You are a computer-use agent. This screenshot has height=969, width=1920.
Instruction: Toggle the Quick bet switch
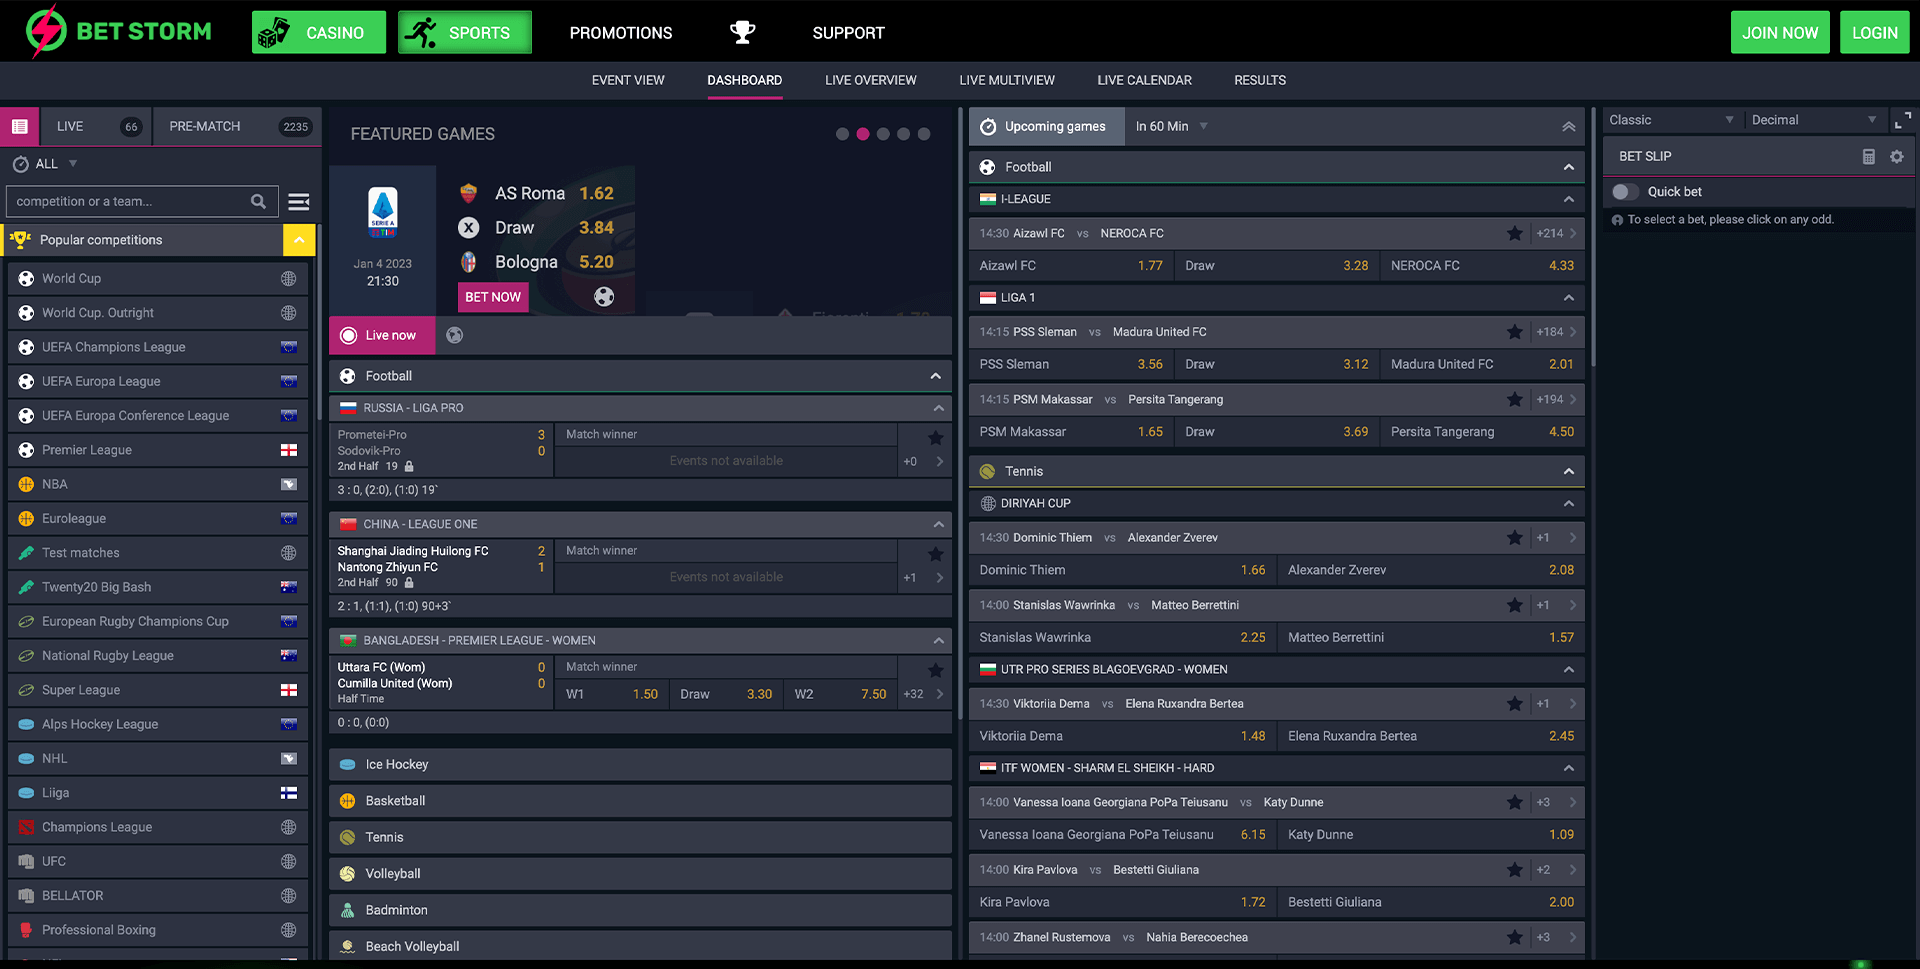[x=1625, y=192]
